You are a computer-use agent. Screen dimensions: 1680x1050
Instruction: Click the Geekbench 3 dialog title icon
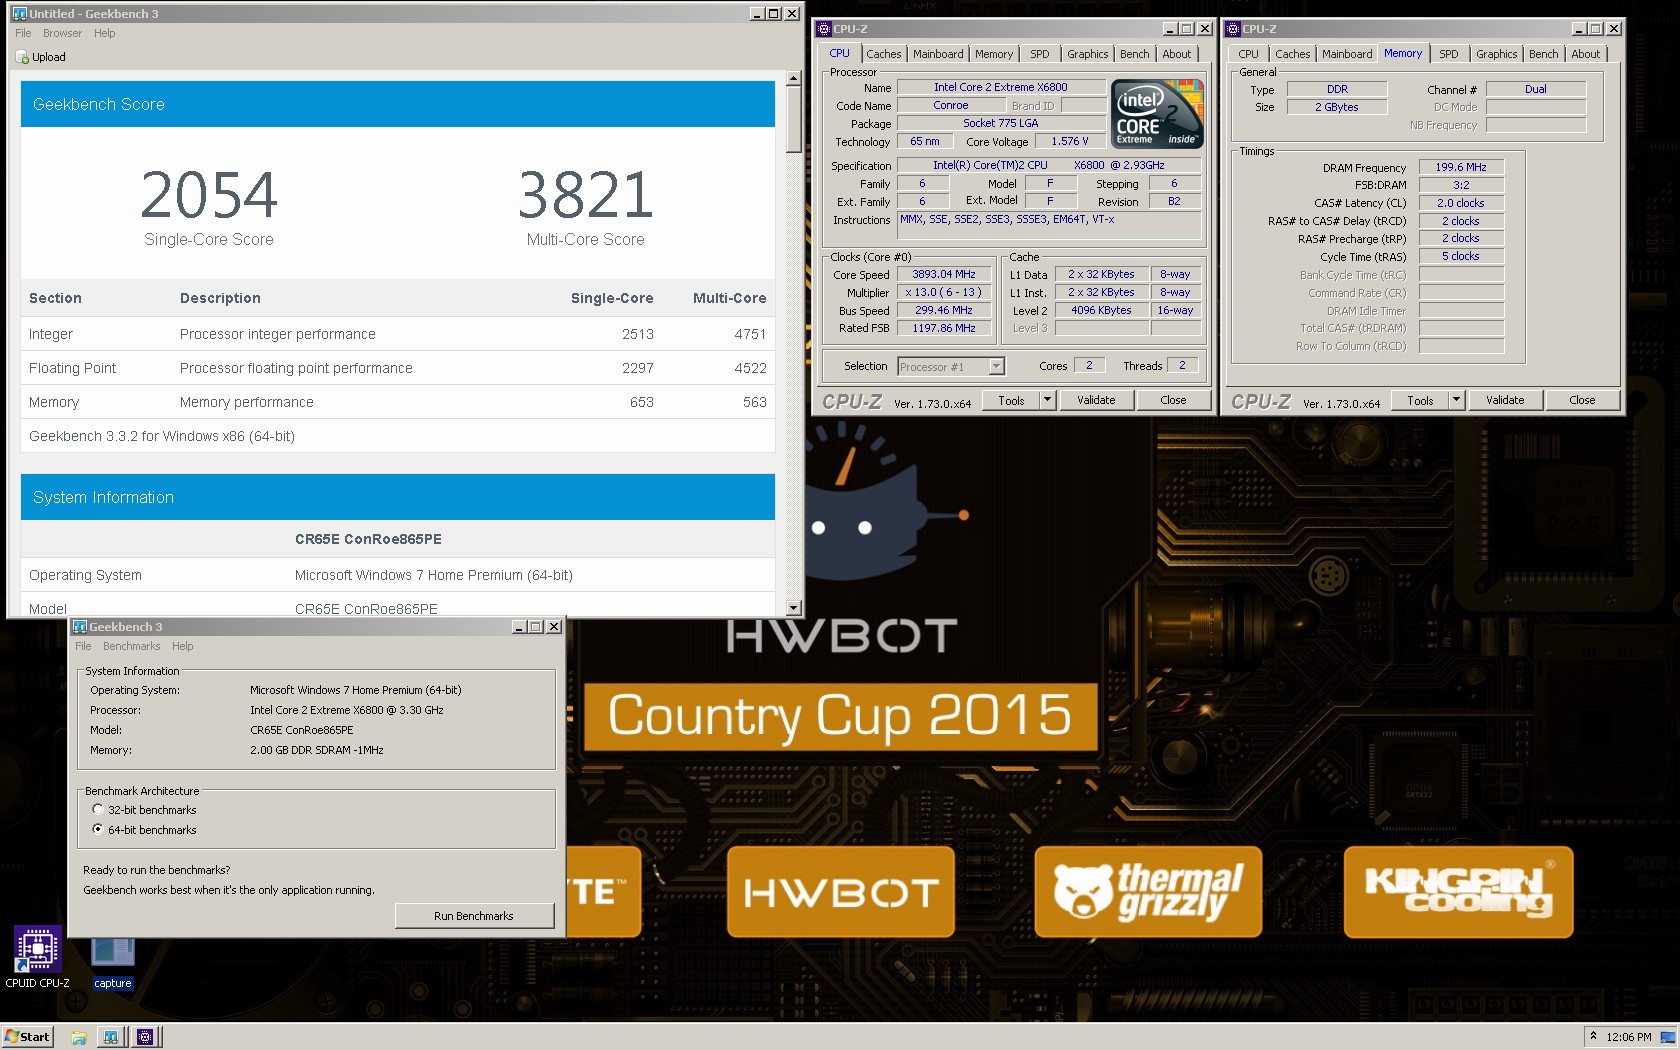click(x=80, y=627)
